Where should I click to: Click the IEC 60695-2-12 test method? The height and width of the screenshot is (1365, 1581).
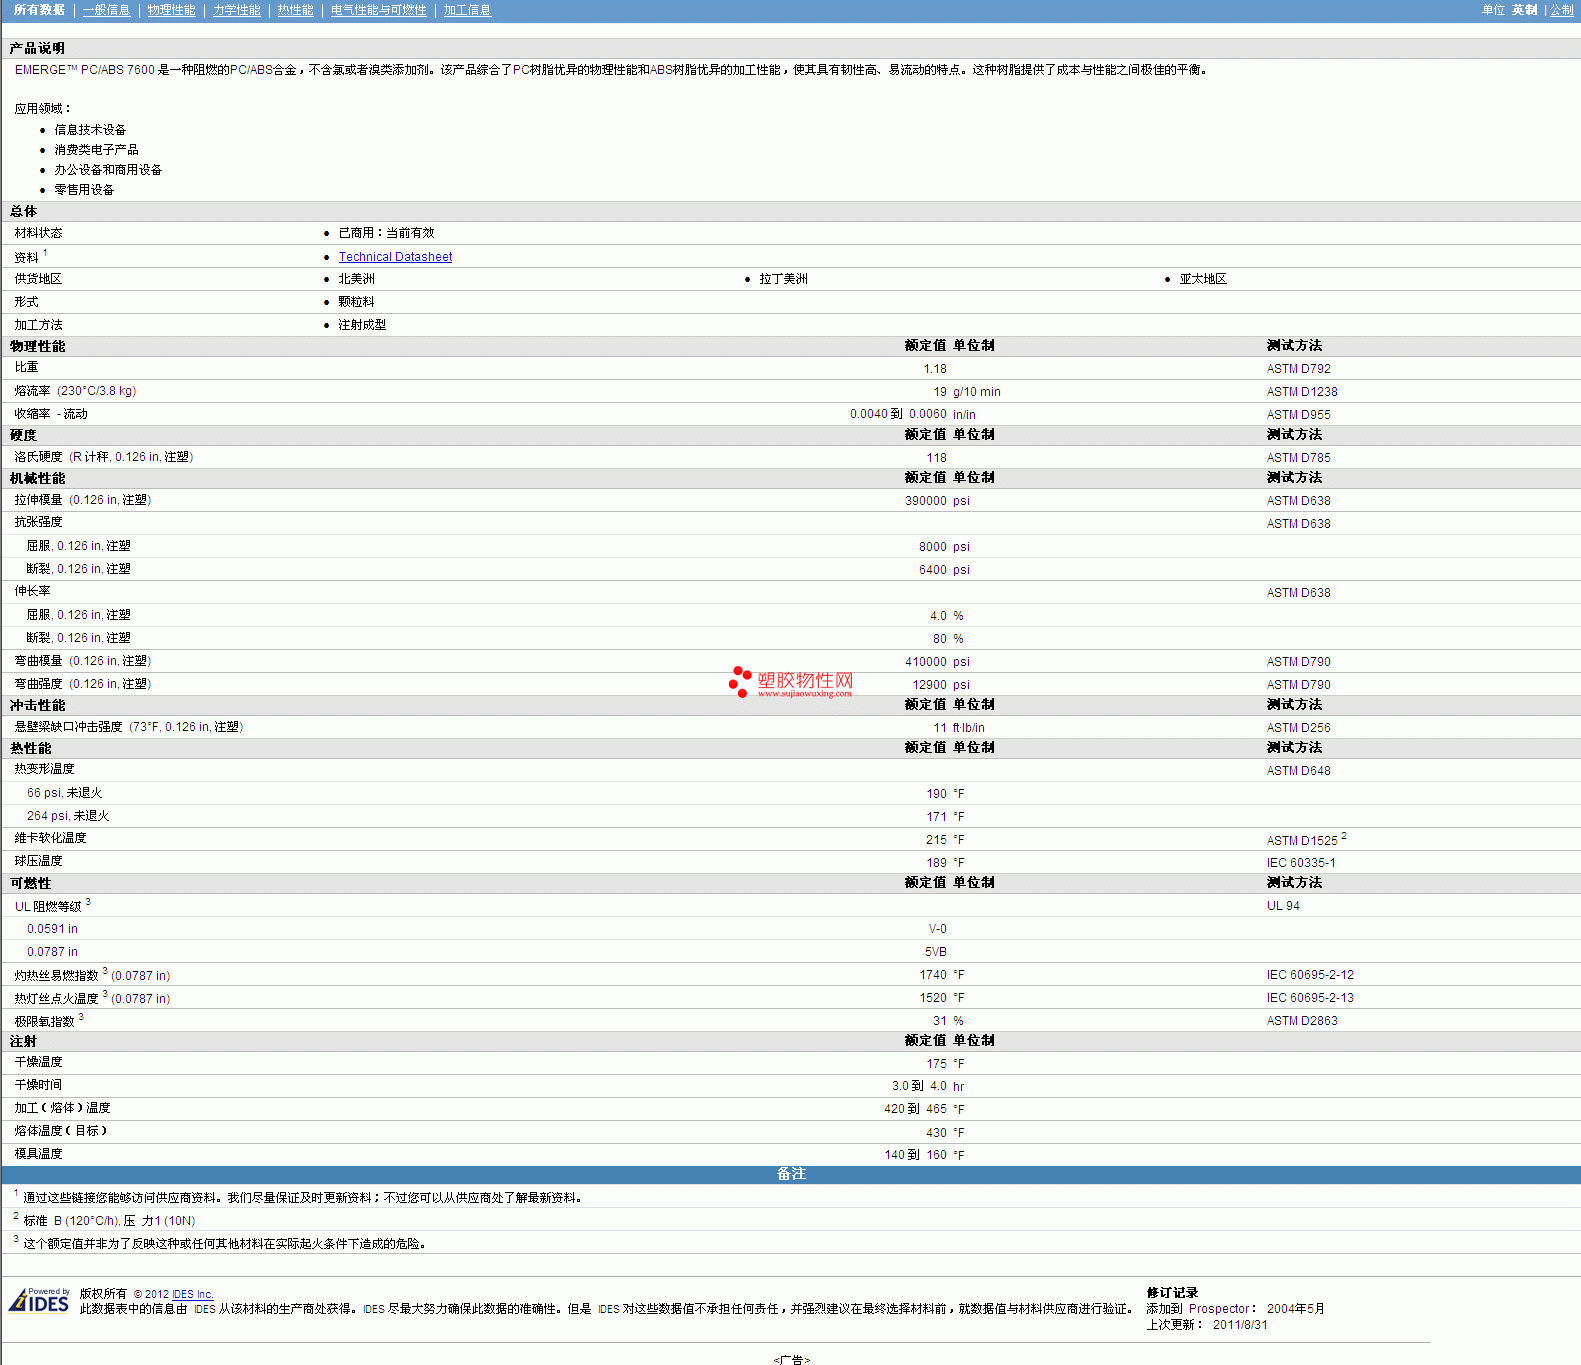point(1310,975)
